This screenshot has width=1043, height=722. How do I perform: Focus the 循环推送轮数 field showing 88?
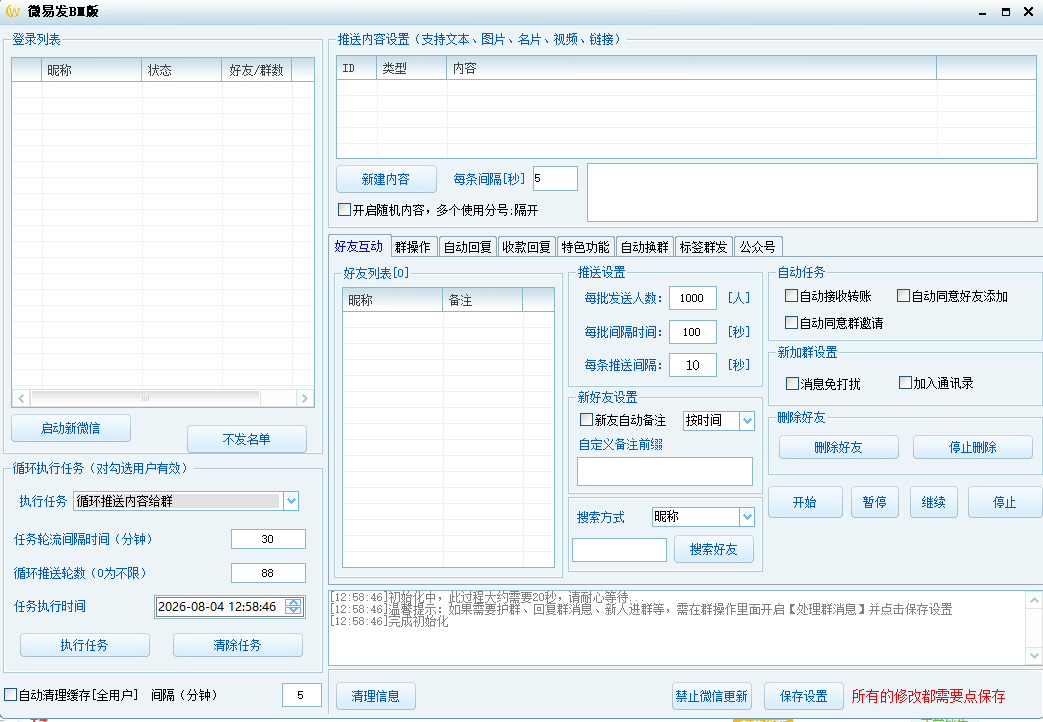[268, 573]
